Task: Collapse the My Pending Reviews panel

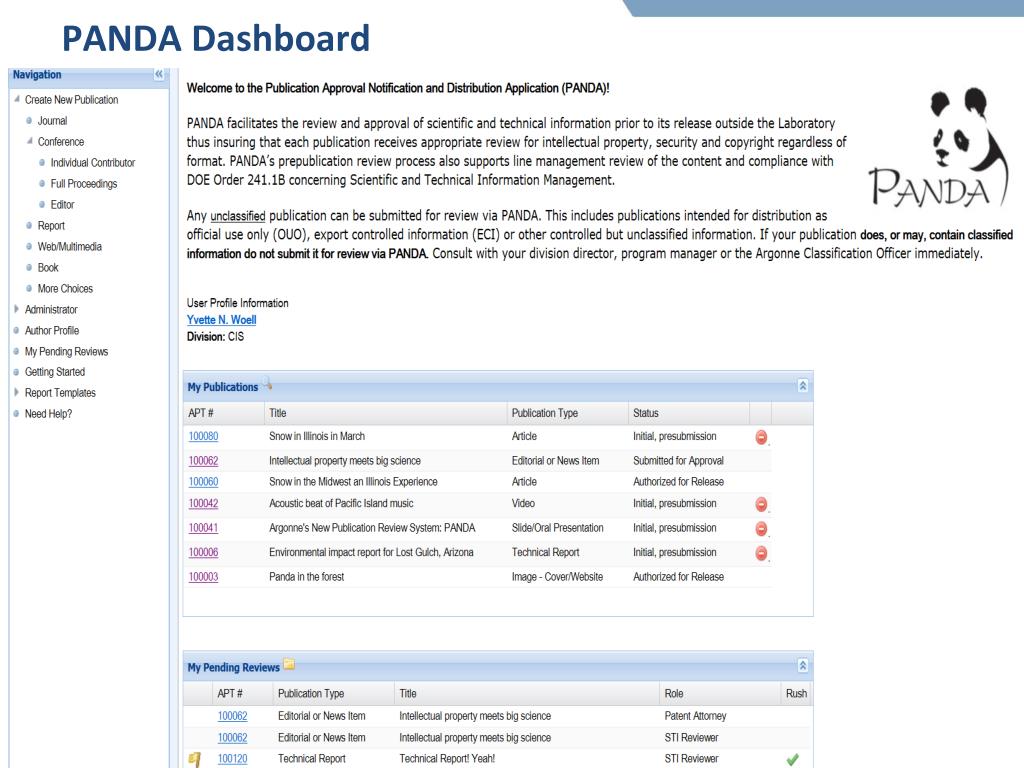Action: 803,665
